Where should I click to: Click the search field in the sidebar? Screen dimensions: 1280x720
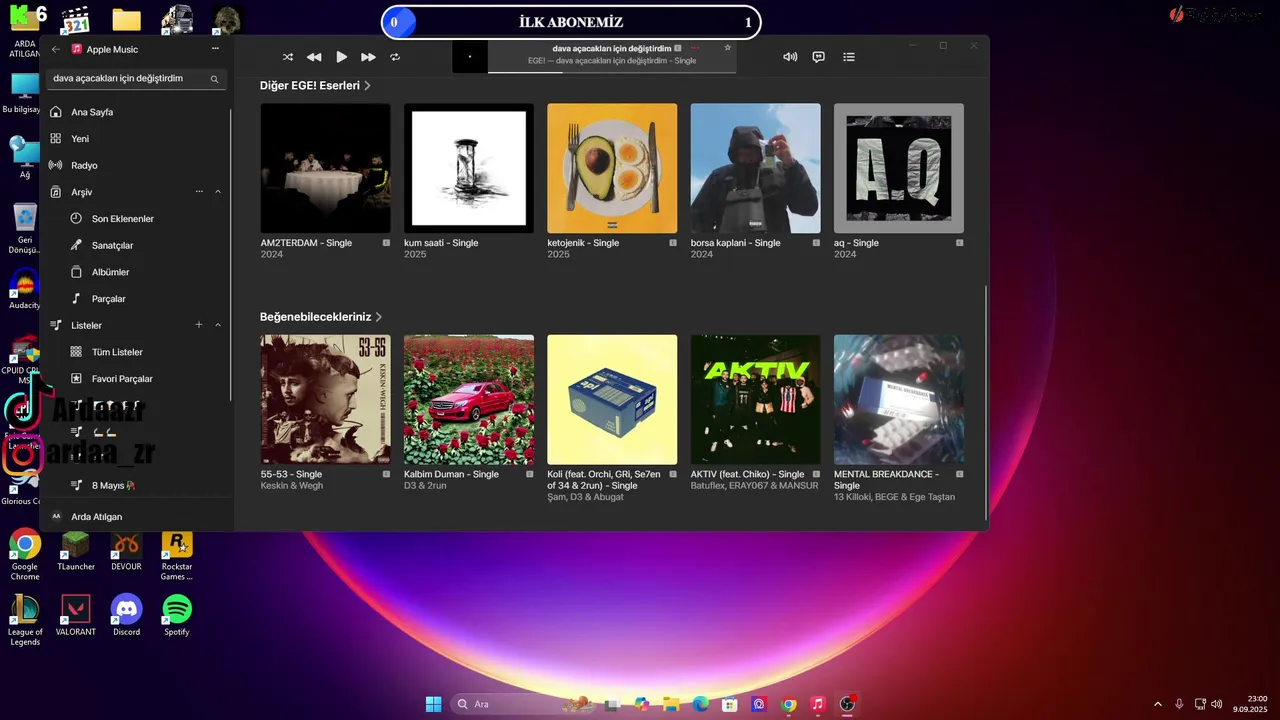tap(136, 79)
